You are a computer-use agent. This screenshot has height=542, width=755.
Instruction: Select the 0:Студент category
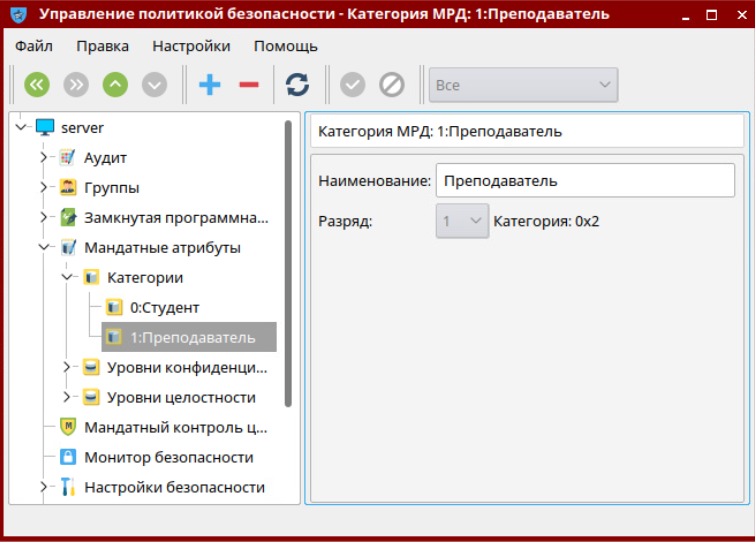165,308
